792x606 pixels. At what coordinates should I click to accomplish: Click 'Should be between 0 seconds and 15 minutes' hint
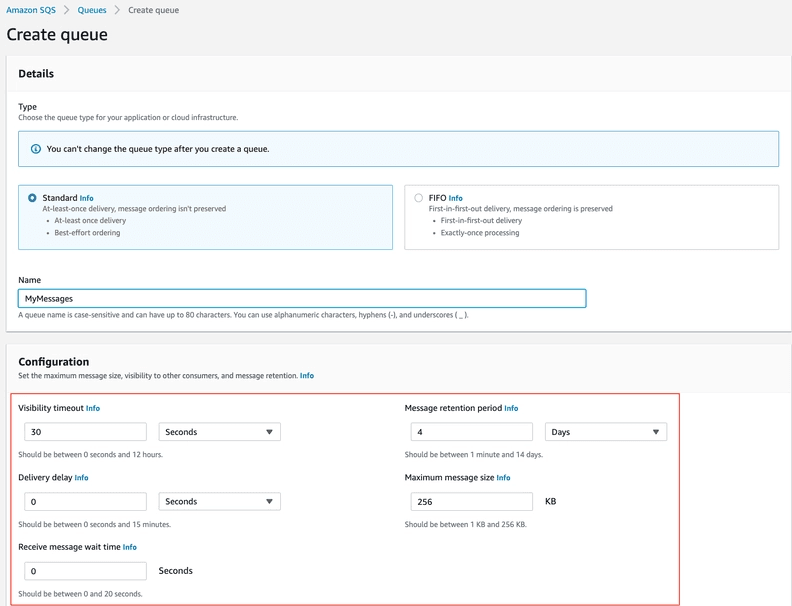[94, 524]
